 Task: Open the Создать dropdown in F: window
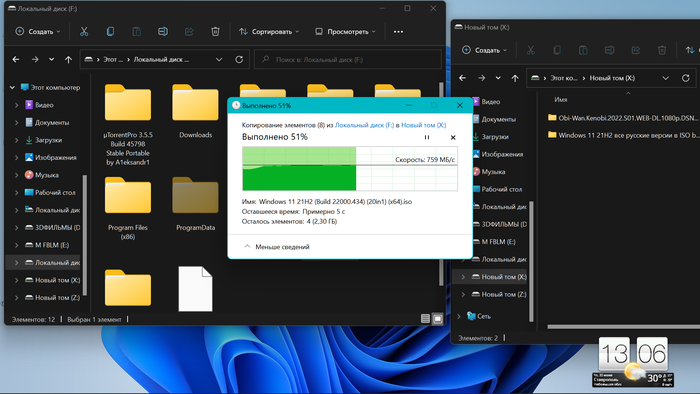pos(38,32)
